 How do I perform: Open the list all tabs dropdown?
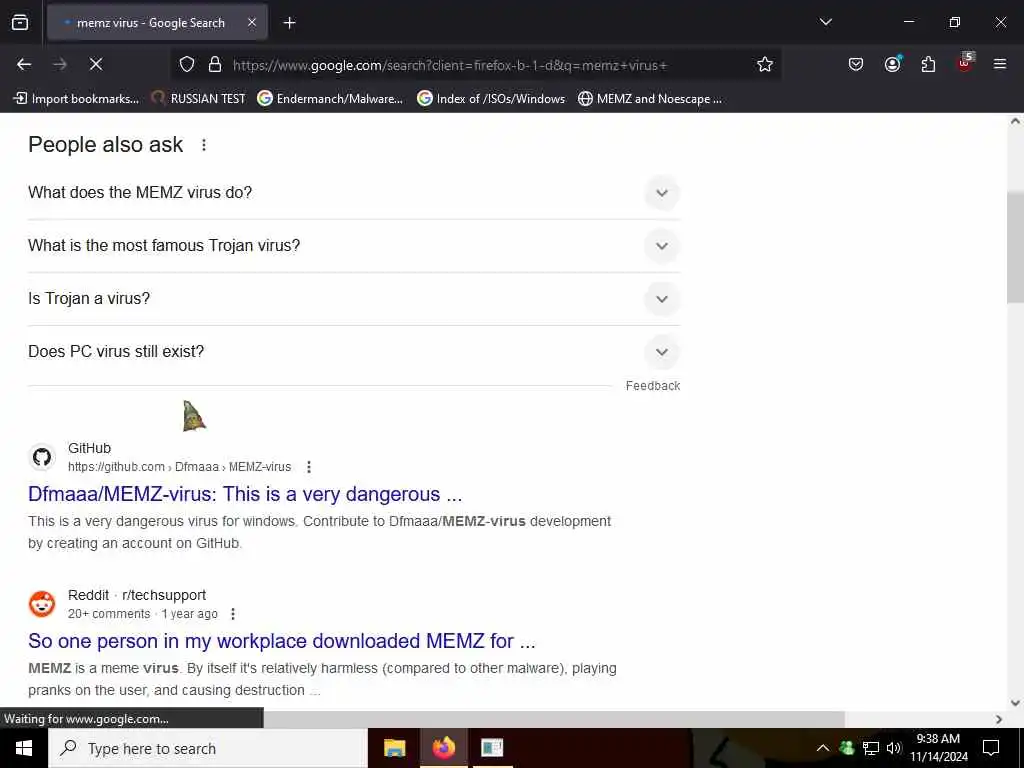point(825,22)
